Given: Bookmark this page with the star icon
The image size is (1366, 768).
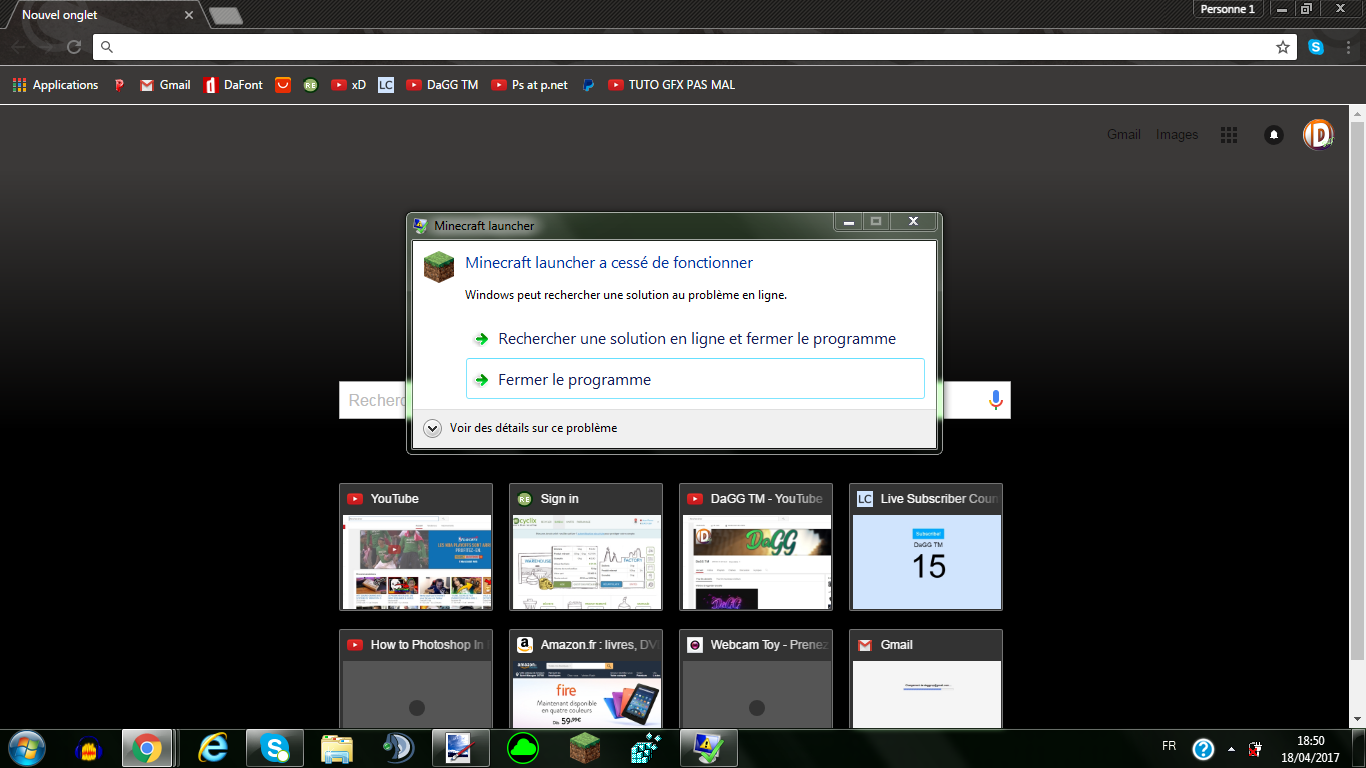Looking at the screenshot, I should 1283,47.
